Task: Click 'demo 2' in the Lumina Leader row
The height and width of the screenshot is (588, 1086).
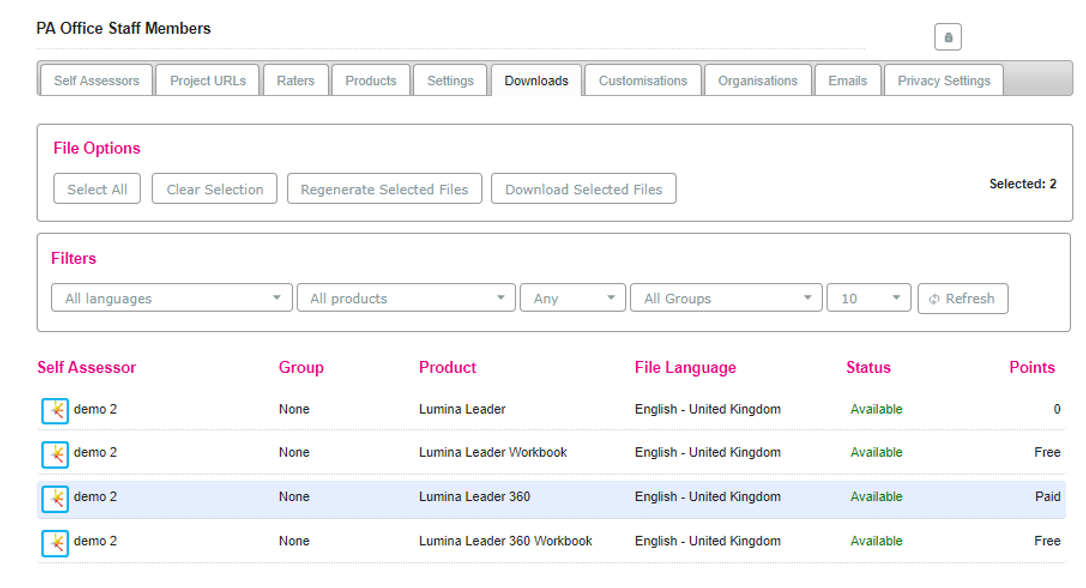Action: click(96, 409)
